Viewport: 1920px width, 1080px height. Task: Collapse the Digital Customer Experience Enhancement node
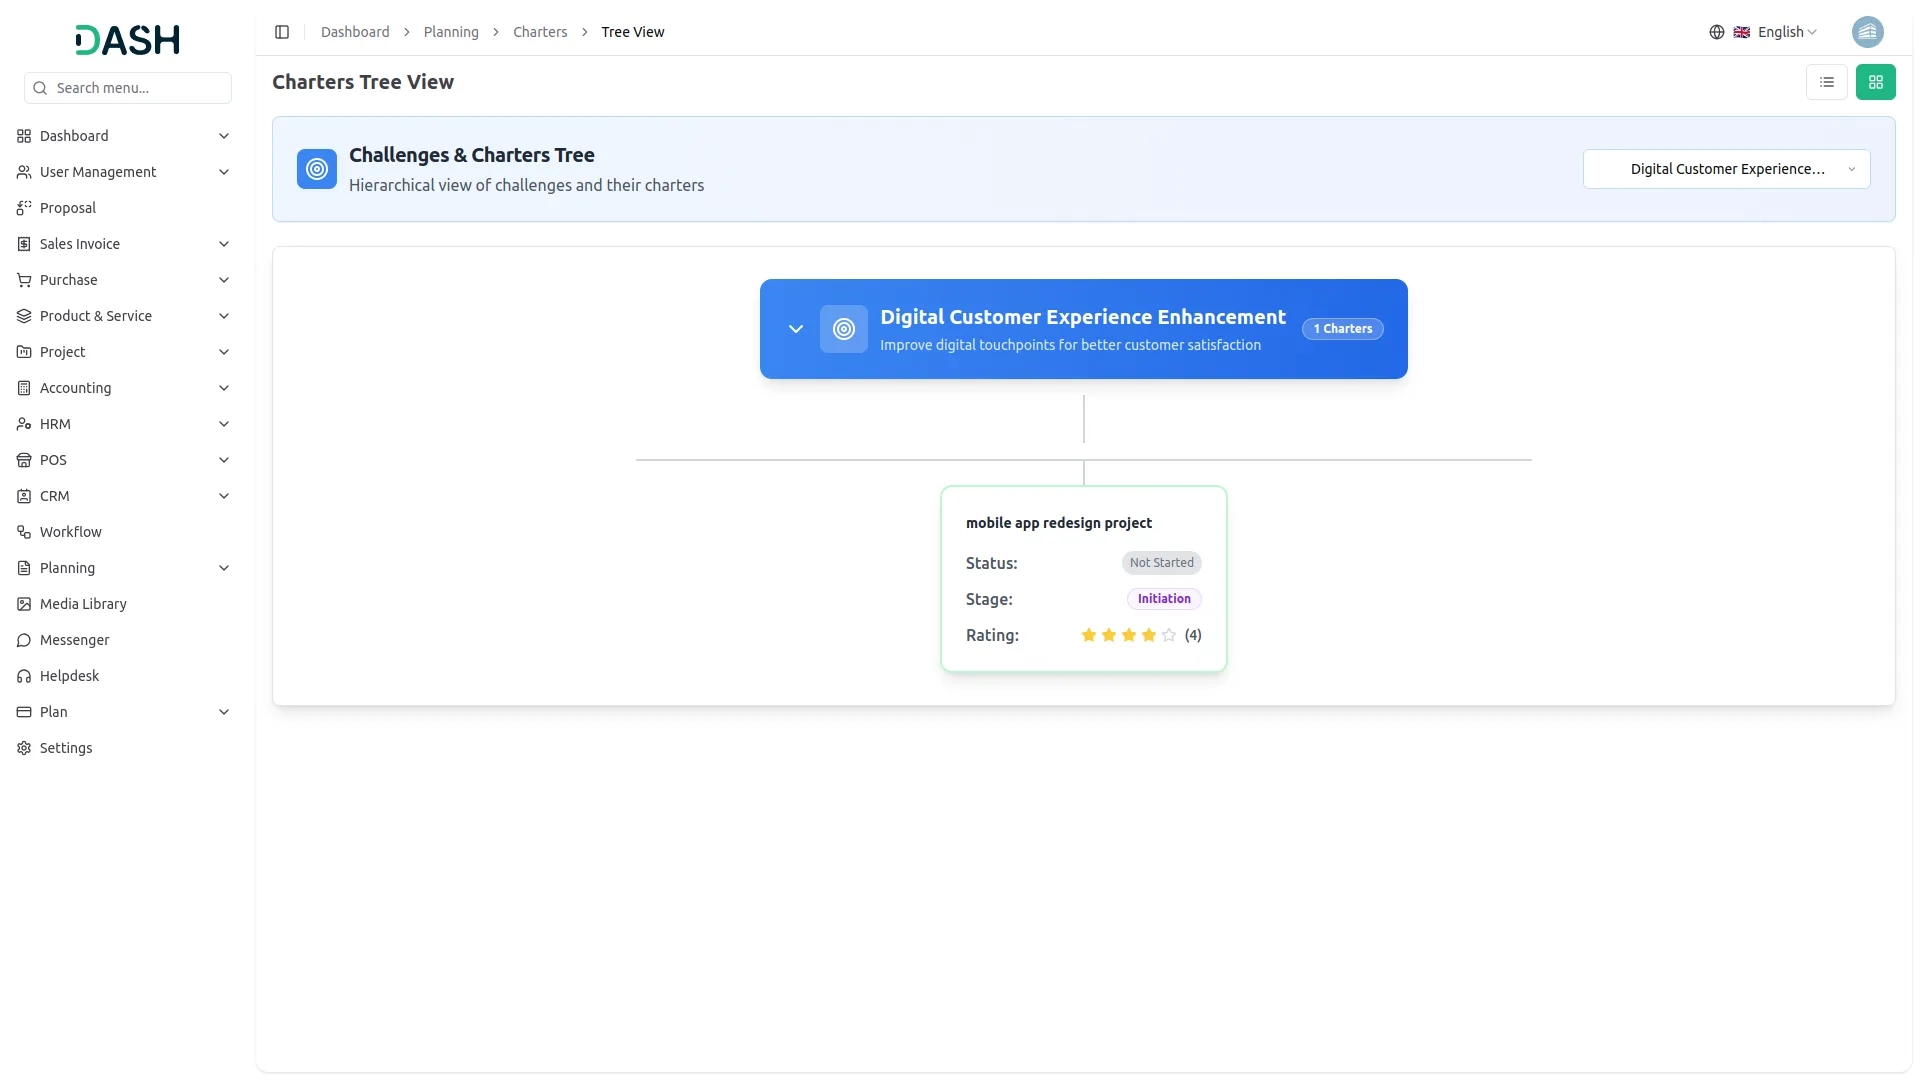click(x=796, y=329)
